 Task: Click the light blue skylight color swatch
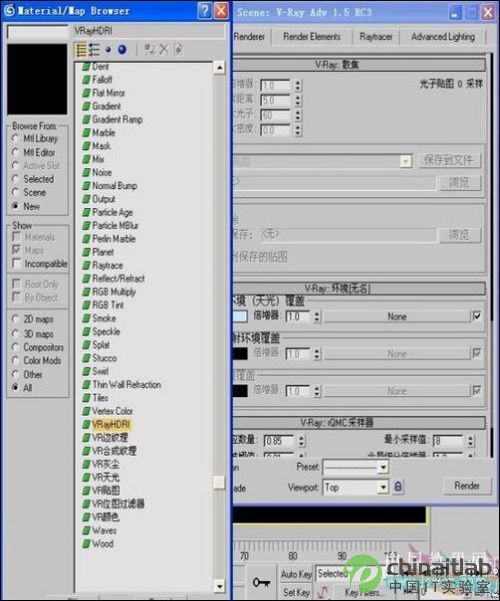tap(240, 317)
